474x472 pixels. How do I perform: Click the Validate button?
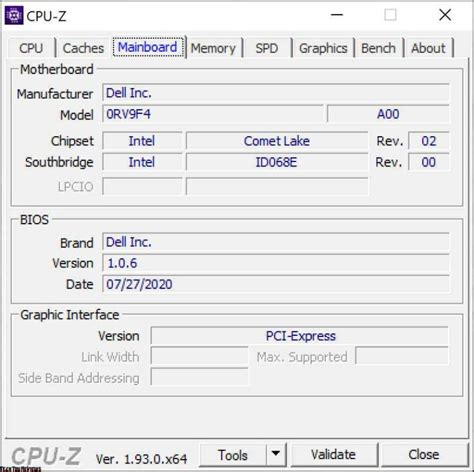pyautogui.click(x=333, y=455)
